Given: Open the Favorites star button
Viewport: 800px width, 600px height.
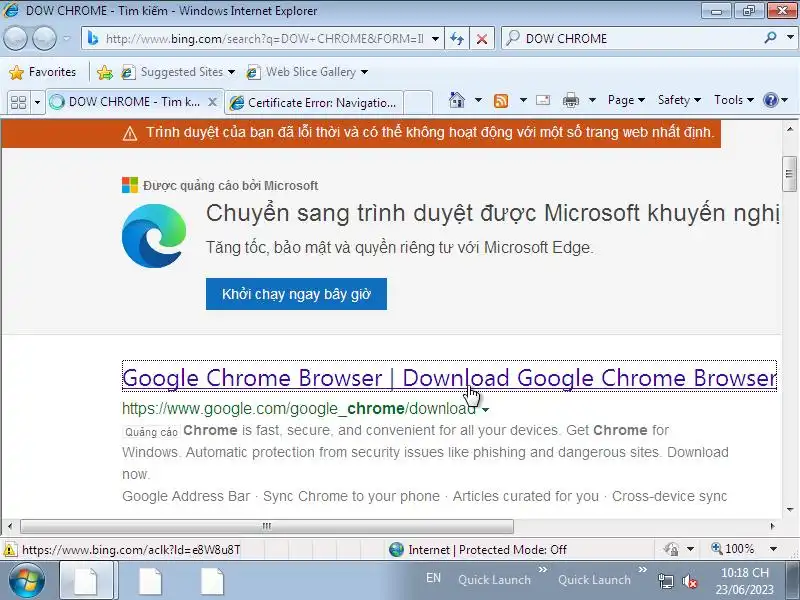Looking at the screenshot, I should [x=42, y=72].
